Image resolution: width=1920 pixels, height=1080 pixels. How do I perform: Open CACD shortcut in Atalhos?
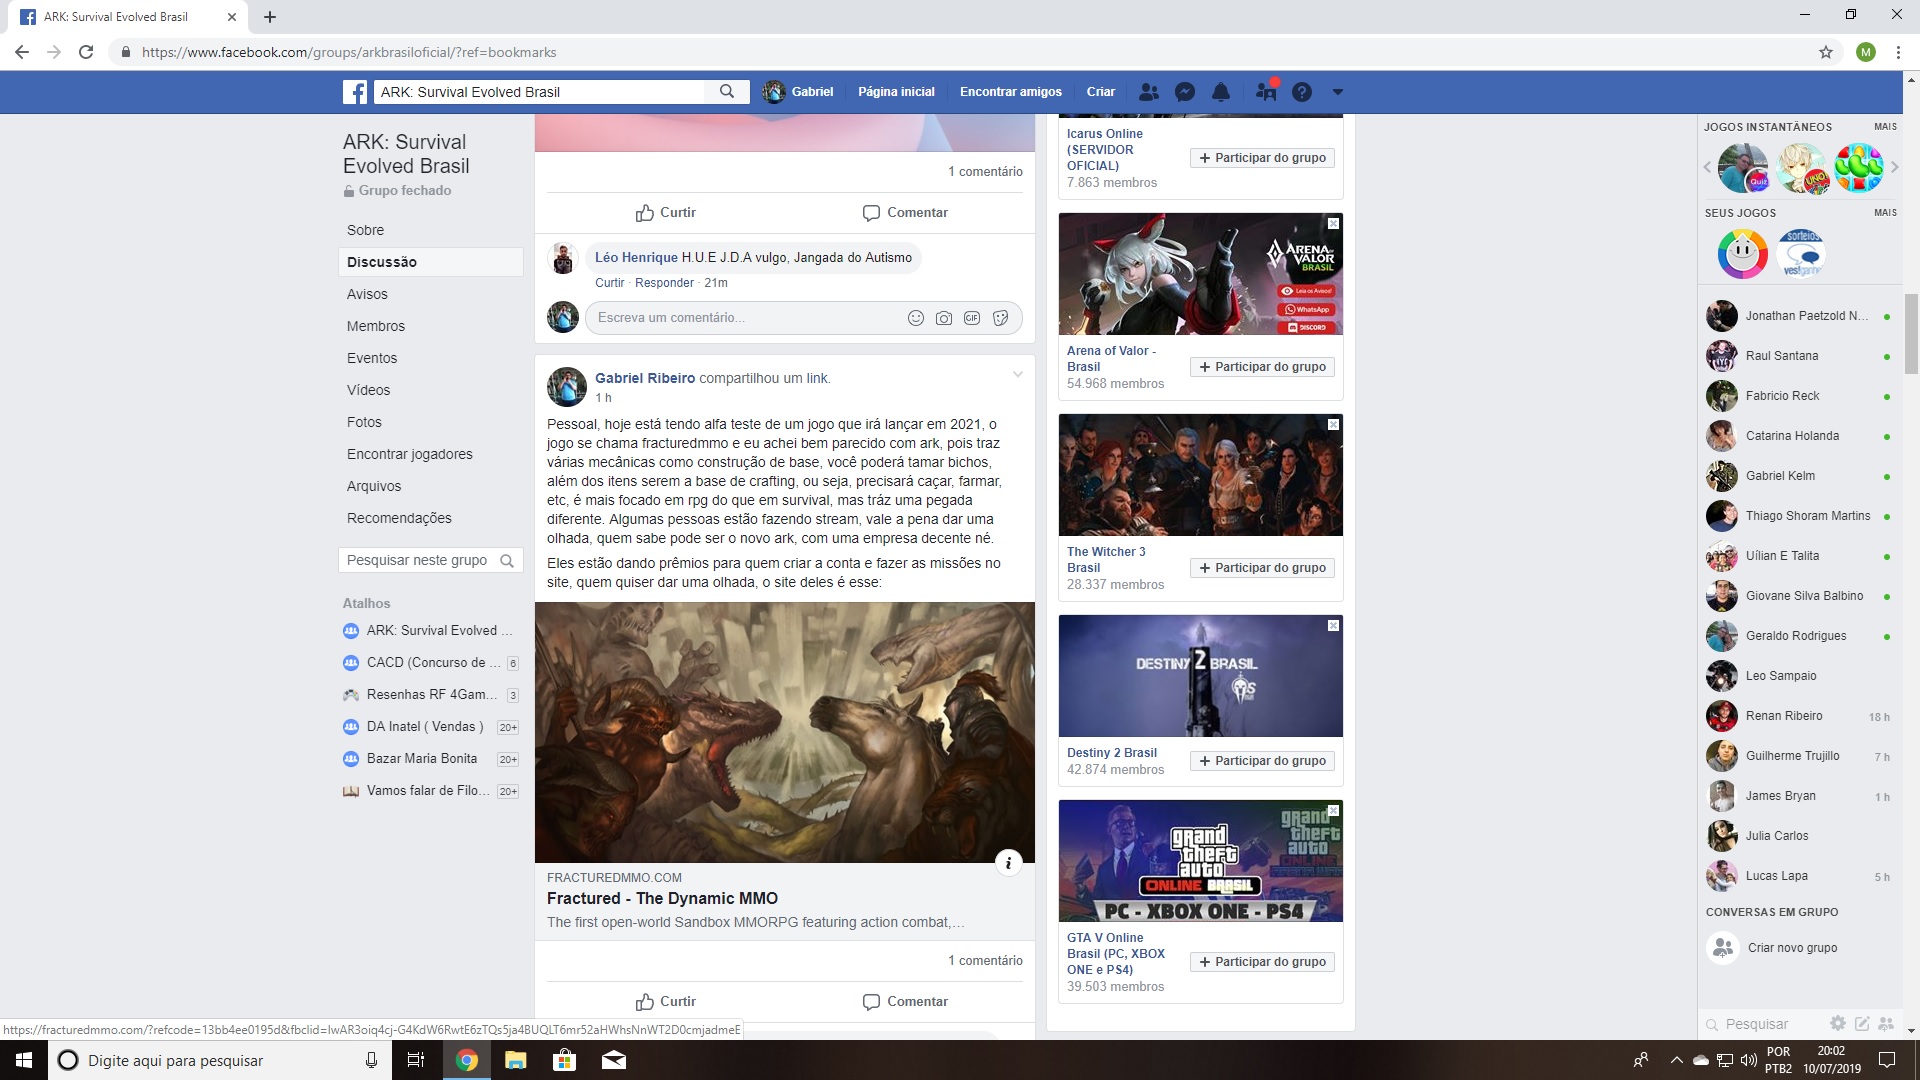coord(430,662)
